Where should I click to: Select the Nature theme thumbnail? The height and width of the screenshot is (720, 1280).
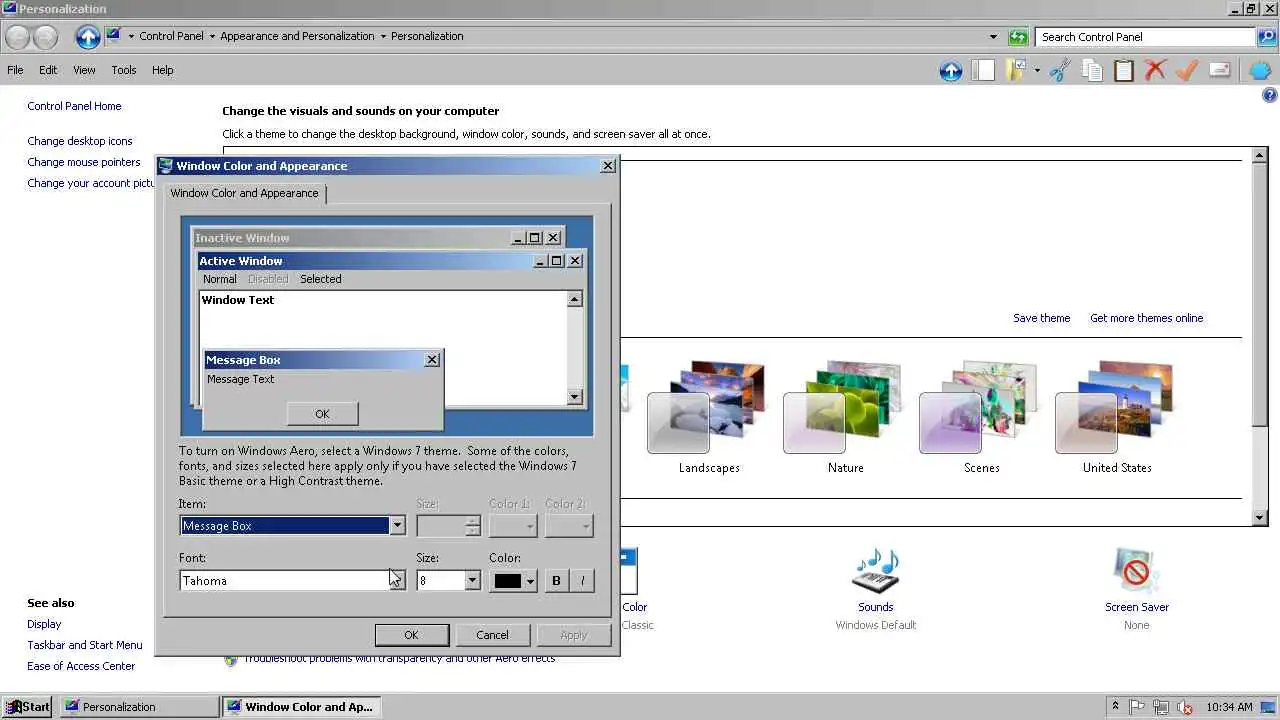click(x=845, y=406)
